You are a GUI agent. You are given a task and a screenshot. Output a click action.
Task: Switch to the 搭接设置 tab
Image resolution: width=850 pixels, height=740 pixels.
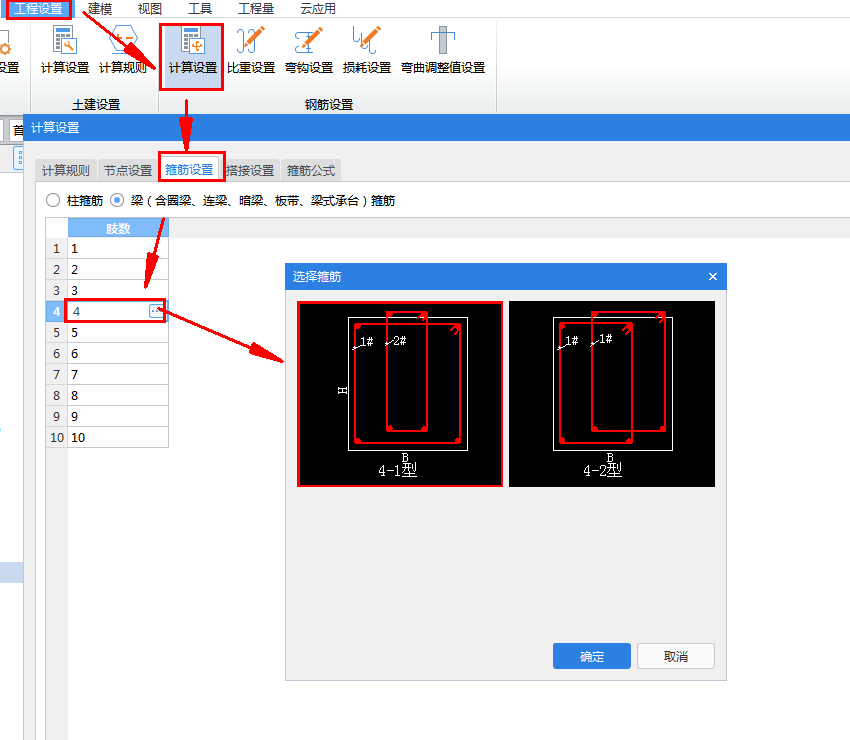[250, 170]
